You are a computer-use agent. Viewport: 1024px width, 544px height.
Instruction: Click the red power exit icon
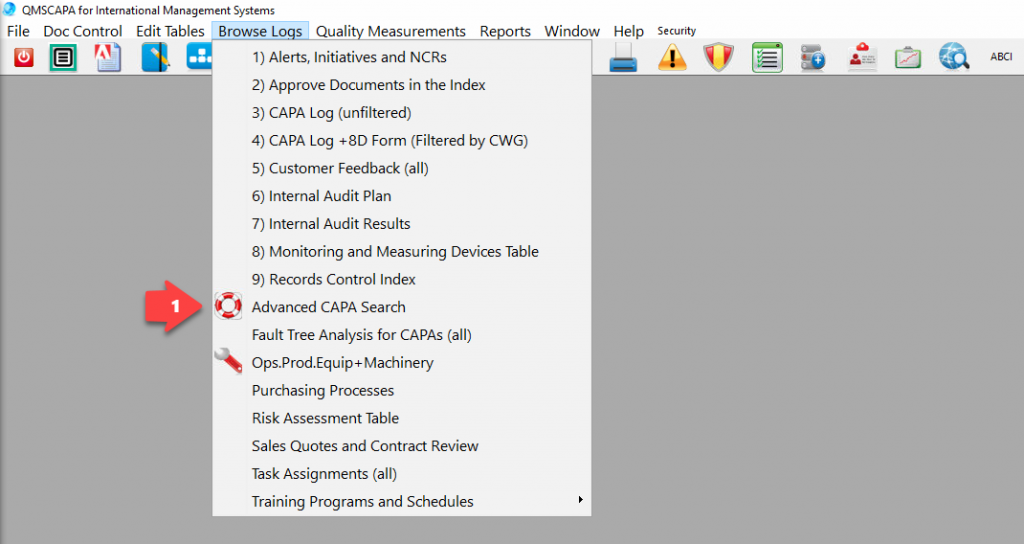[x=24, y=57]
